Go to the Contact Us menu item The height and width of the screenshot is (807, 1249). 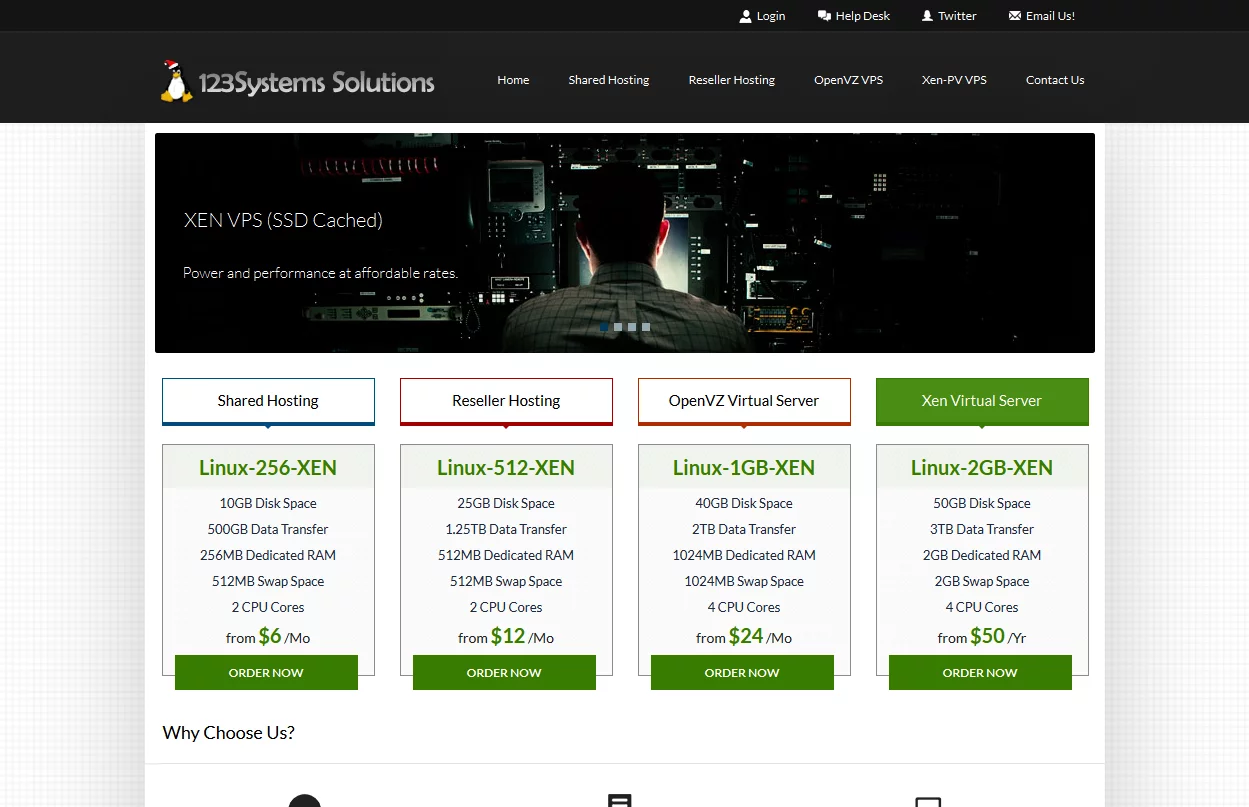(1055, 80)
